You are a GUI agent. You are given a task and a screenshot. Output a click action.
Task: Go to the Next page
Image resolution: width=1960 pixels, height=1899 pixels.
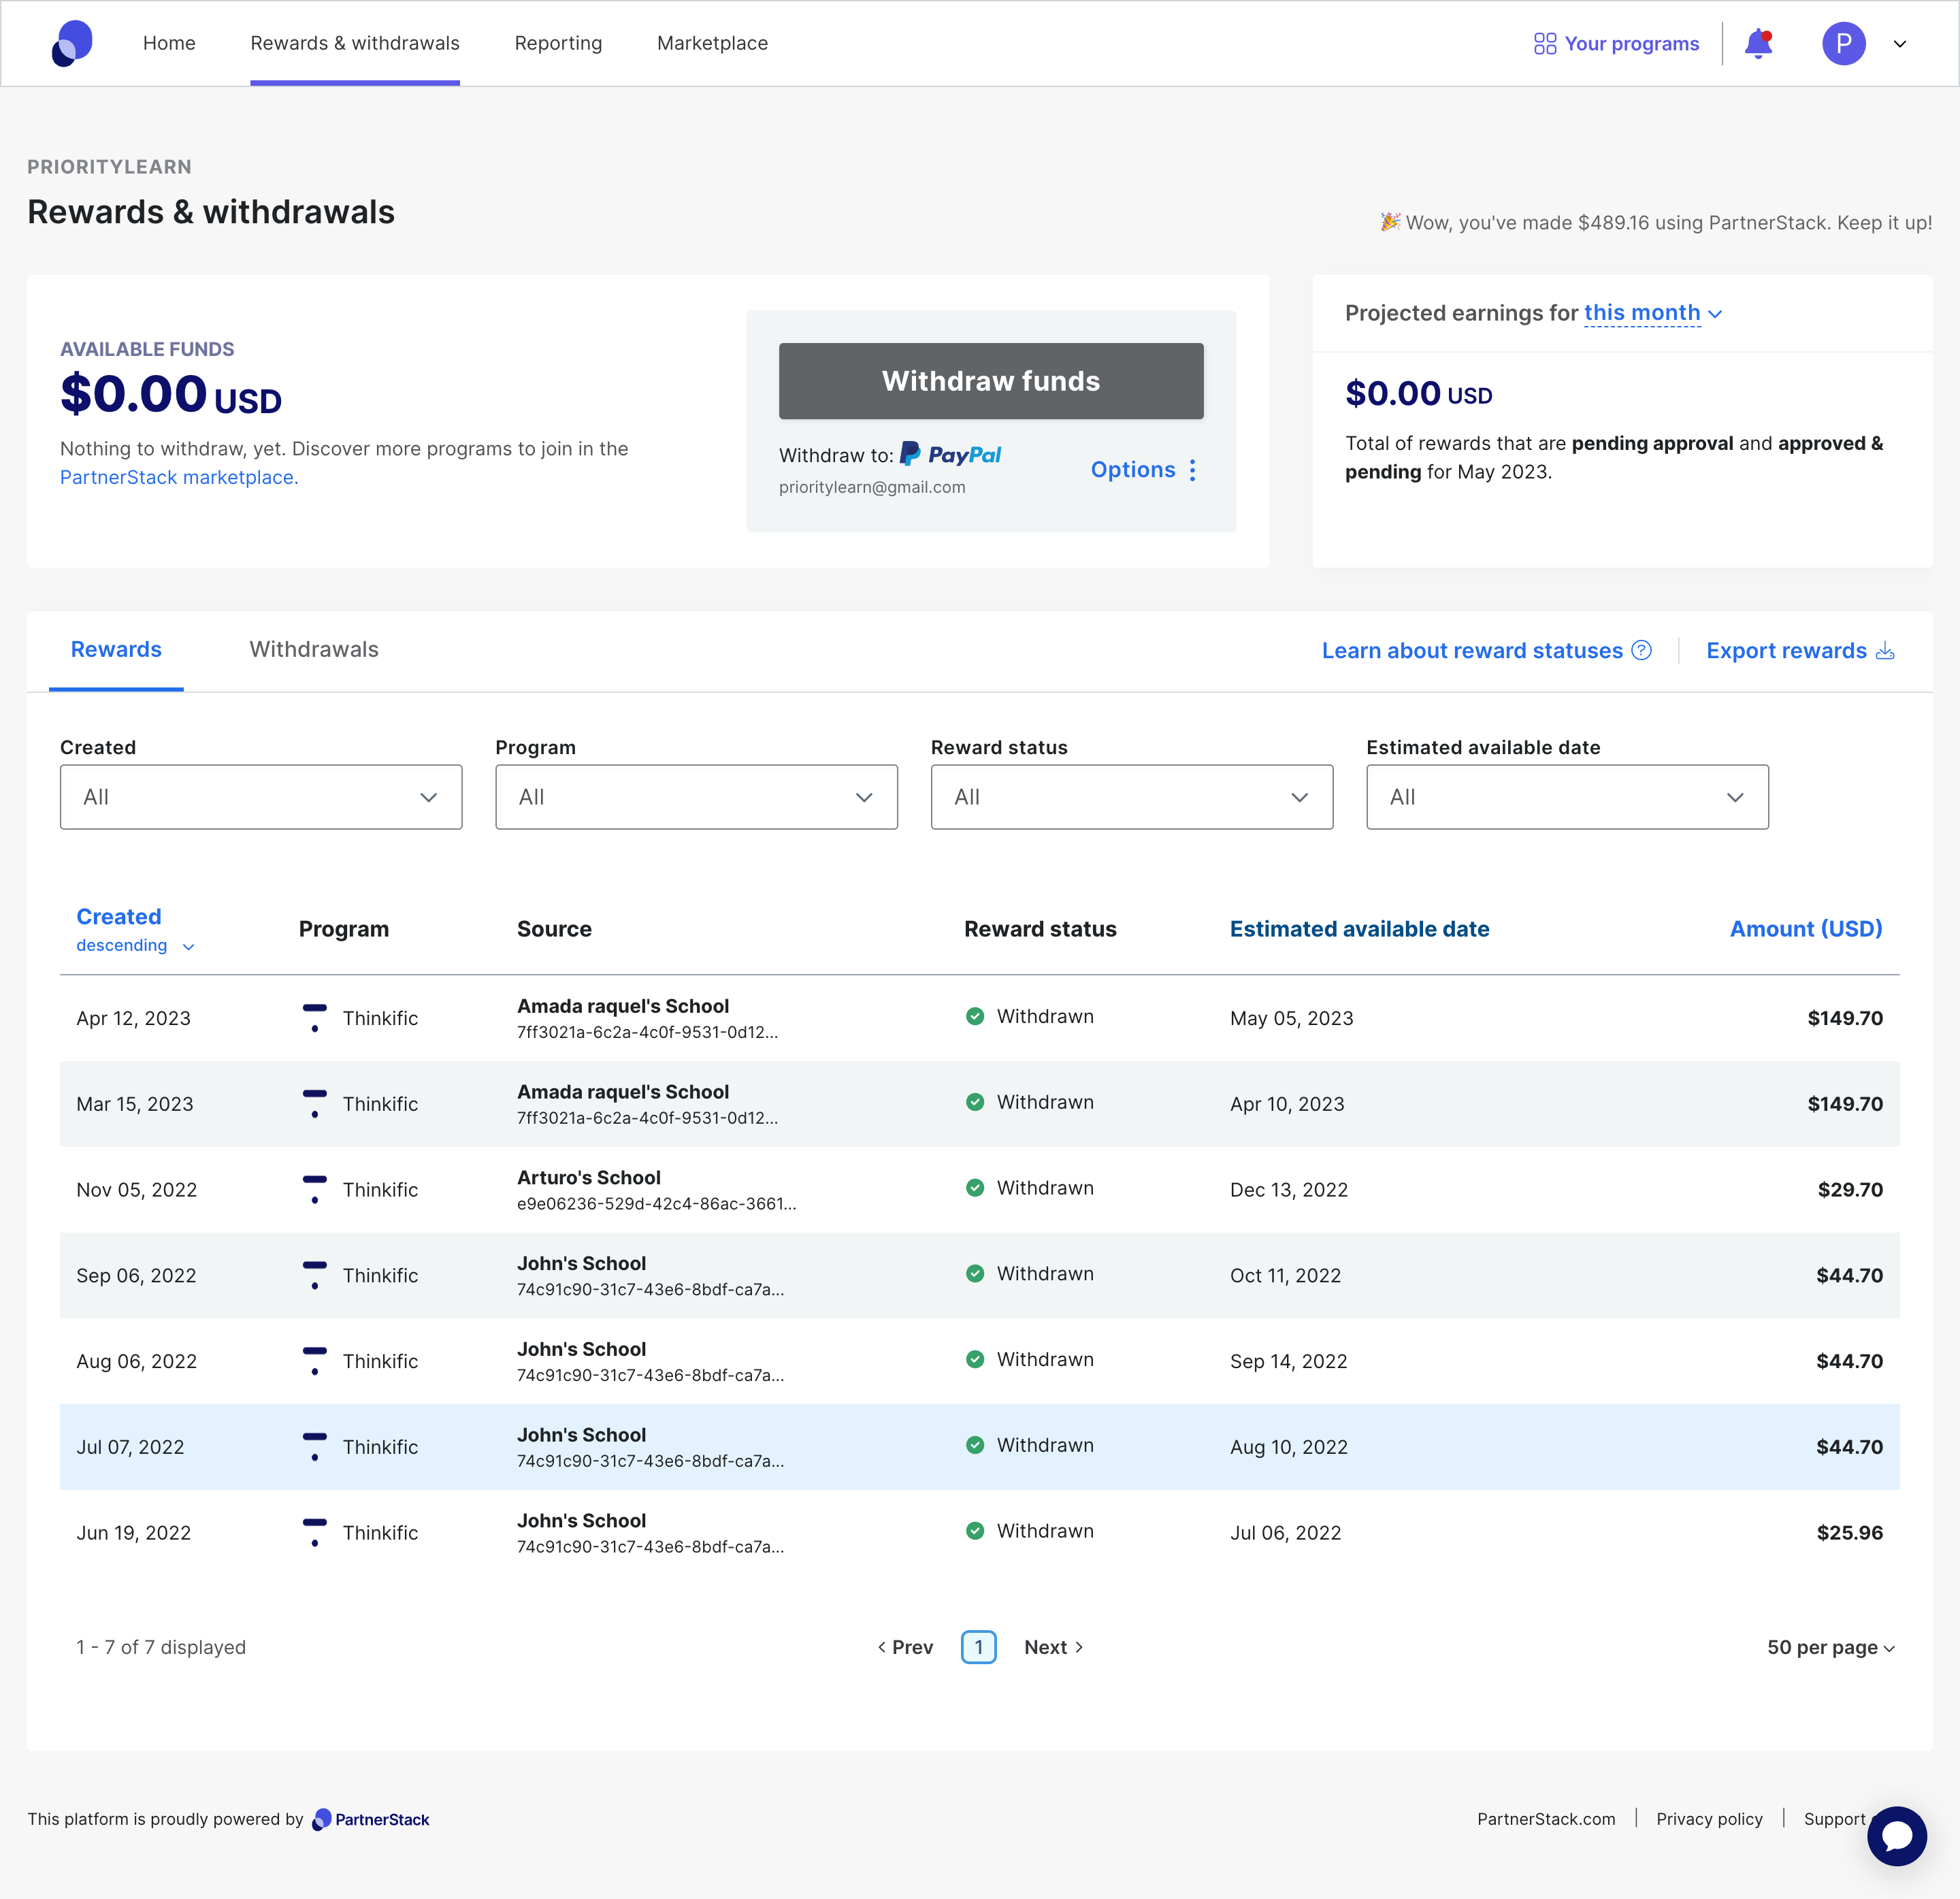click(x=1054, y=1647)
